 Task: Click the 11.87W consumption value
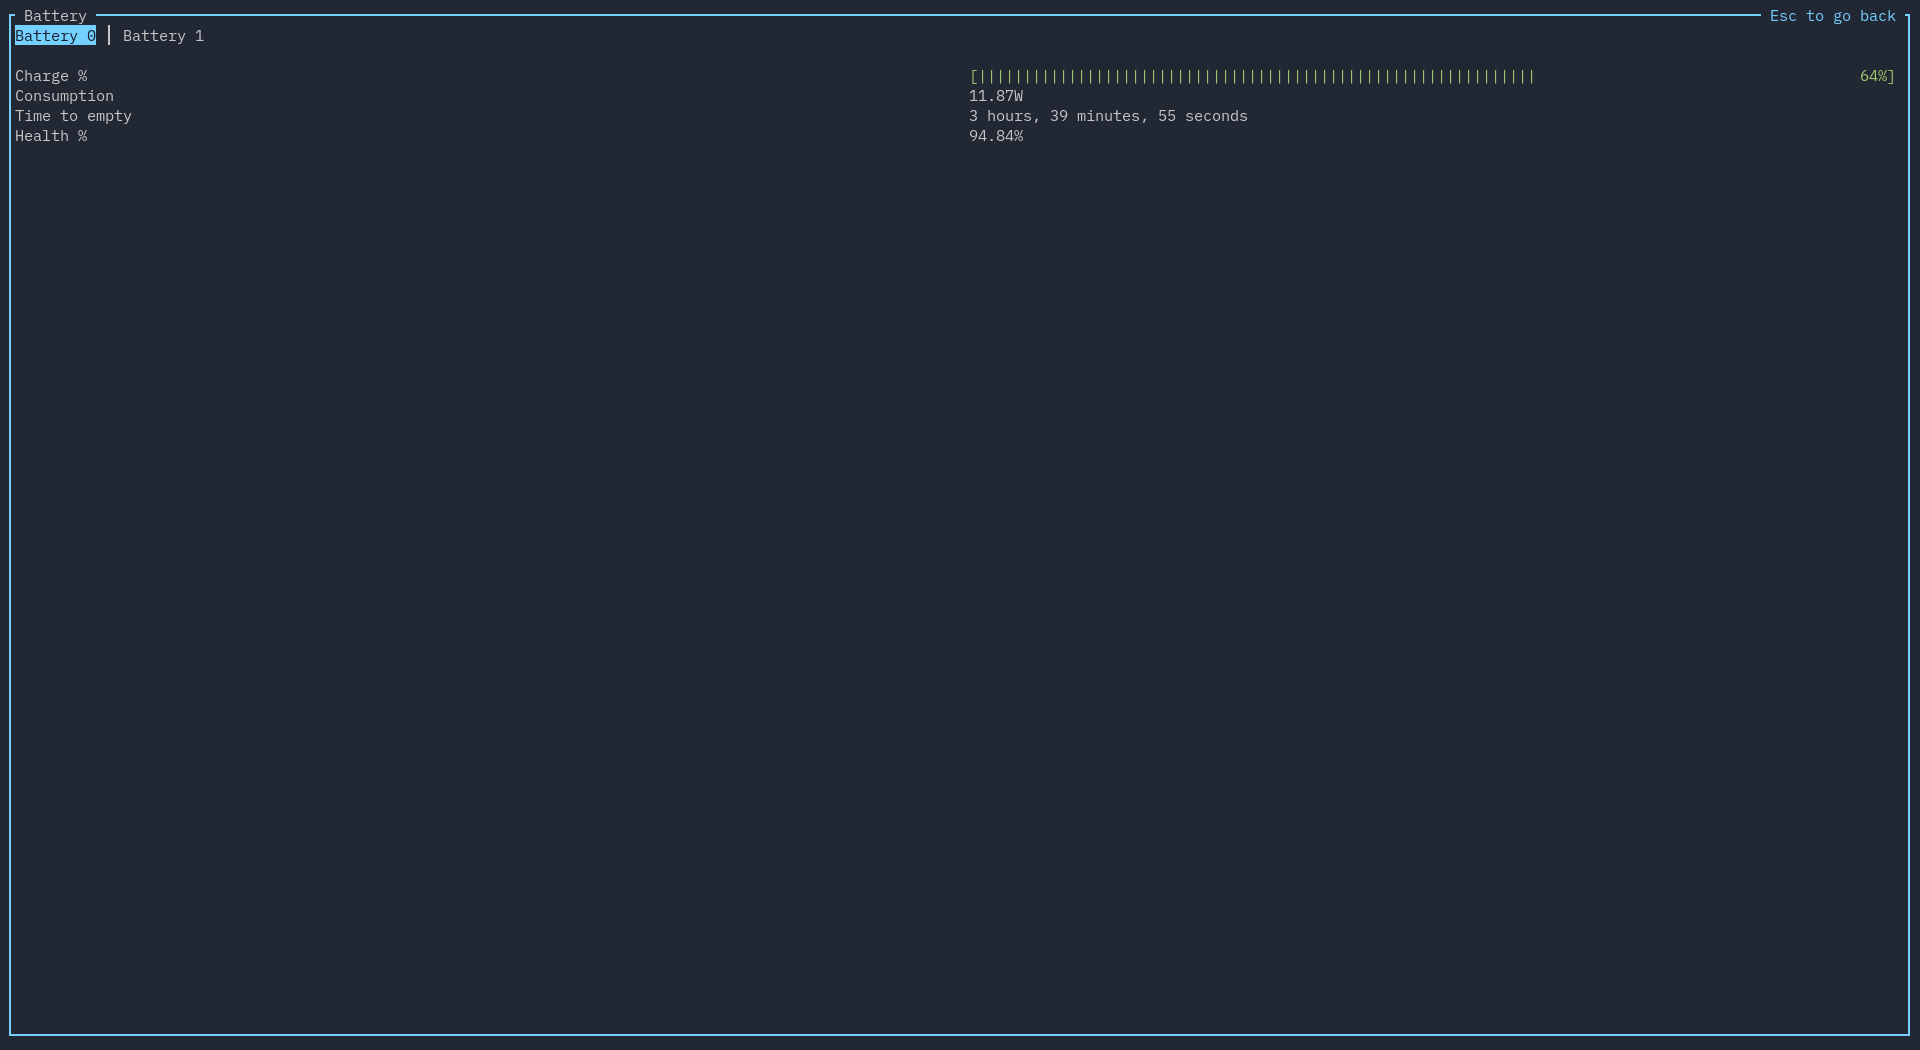[x=996, y=96]
